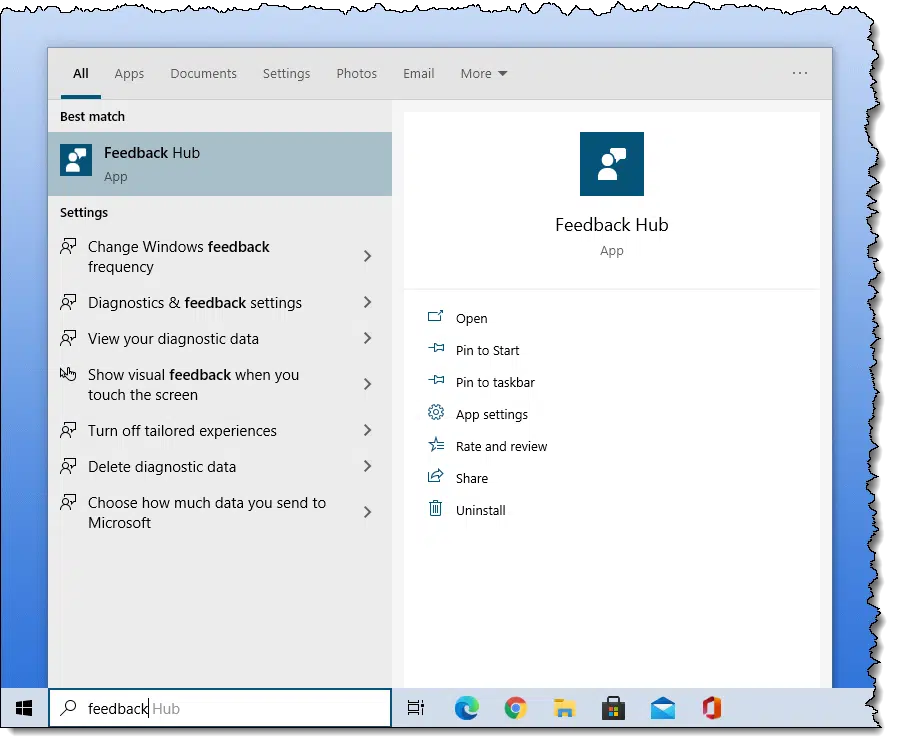This screenshot has height=743, width=898.
Task: Switch to the Email search tab
Action: (x=419, y=73)
